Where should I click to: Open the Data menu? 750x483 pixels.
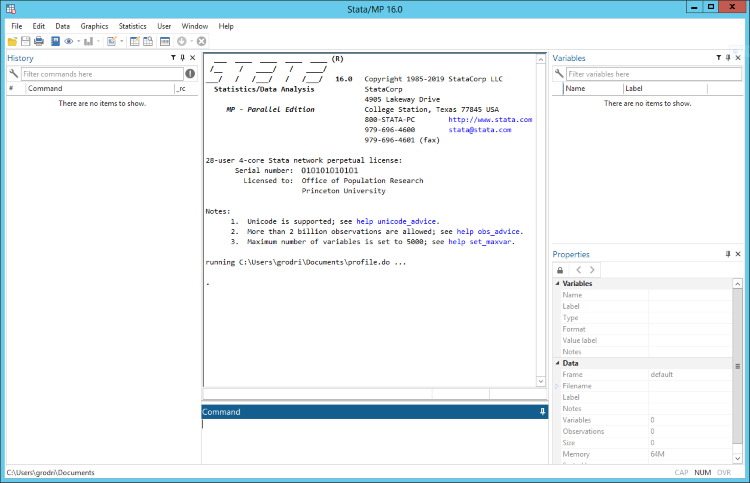(63, 26)
